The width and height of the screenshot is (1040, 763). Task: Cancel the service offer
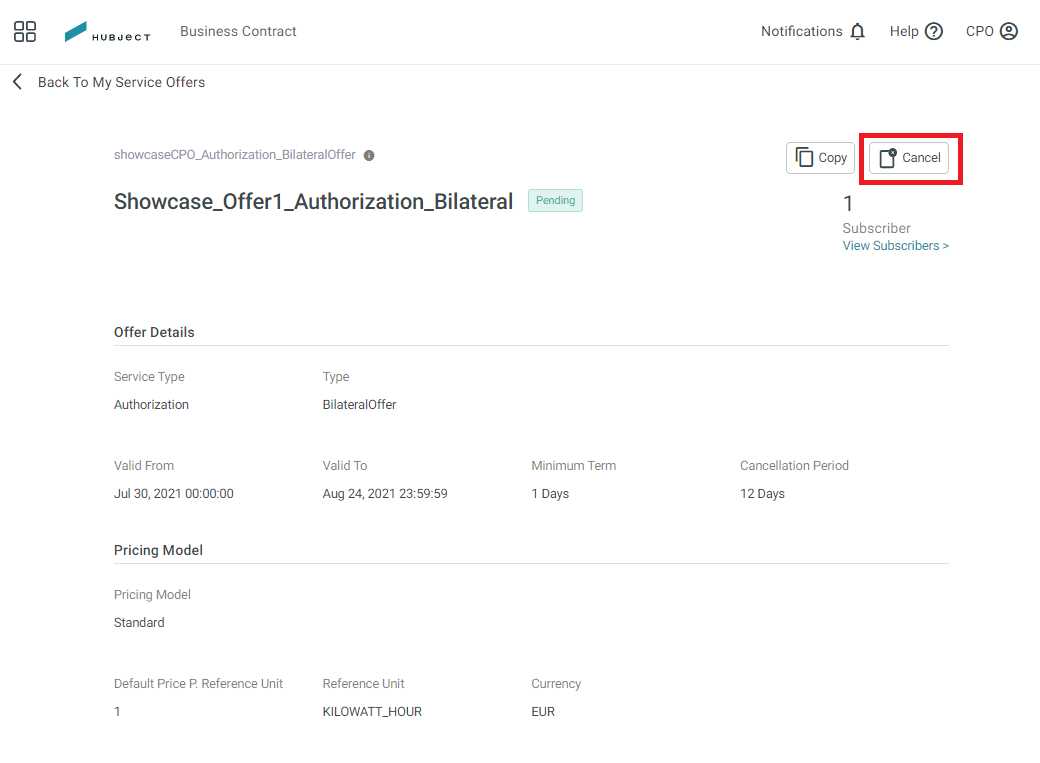909,158
